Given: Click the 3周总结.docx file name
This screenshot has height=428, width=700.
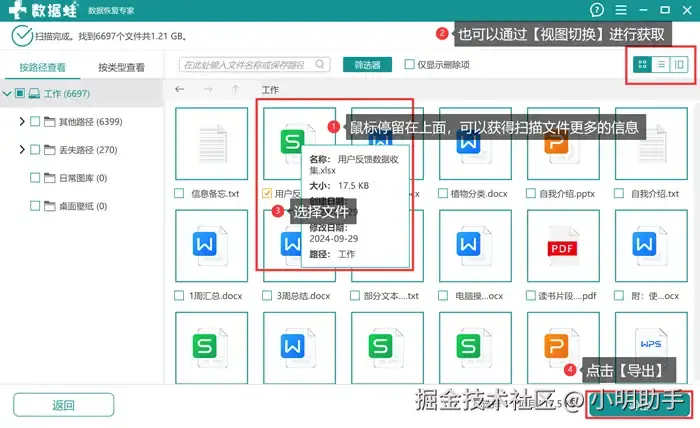Looking at the screenshot, I should coord(304,295).
